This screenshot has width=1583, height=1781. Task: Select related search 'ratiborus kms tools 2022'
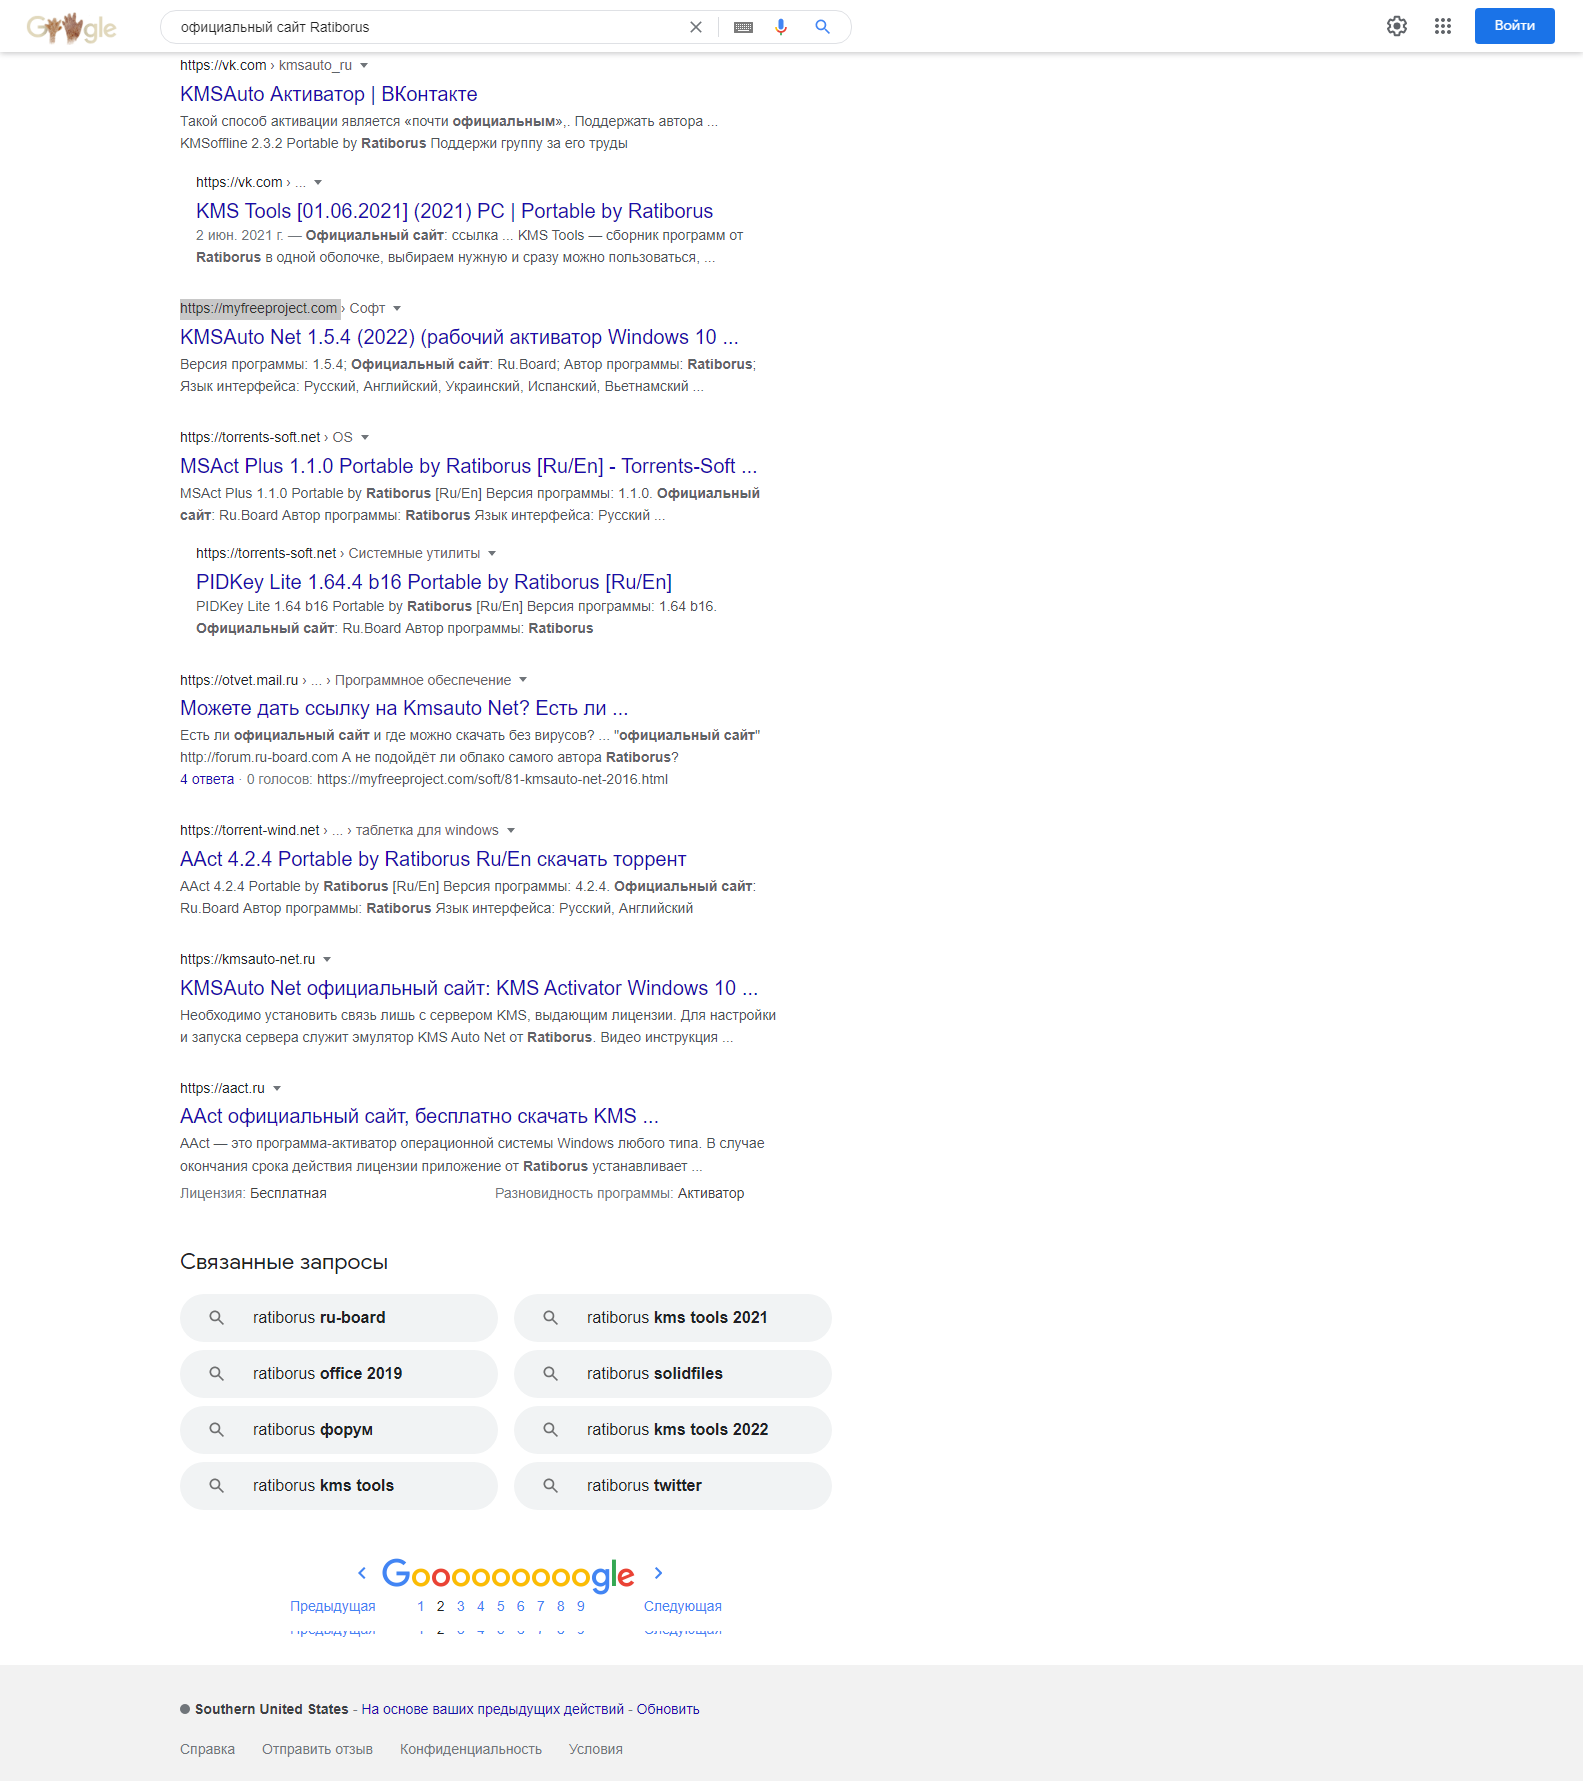pyautogui.click(x=673, y=1430)
